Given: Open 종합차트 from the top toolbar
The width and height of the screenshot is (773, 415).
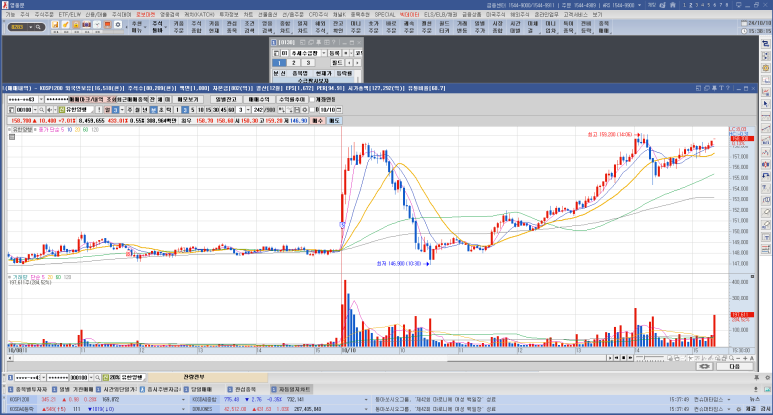Looking at the screenshot, I should click(285, 27).
